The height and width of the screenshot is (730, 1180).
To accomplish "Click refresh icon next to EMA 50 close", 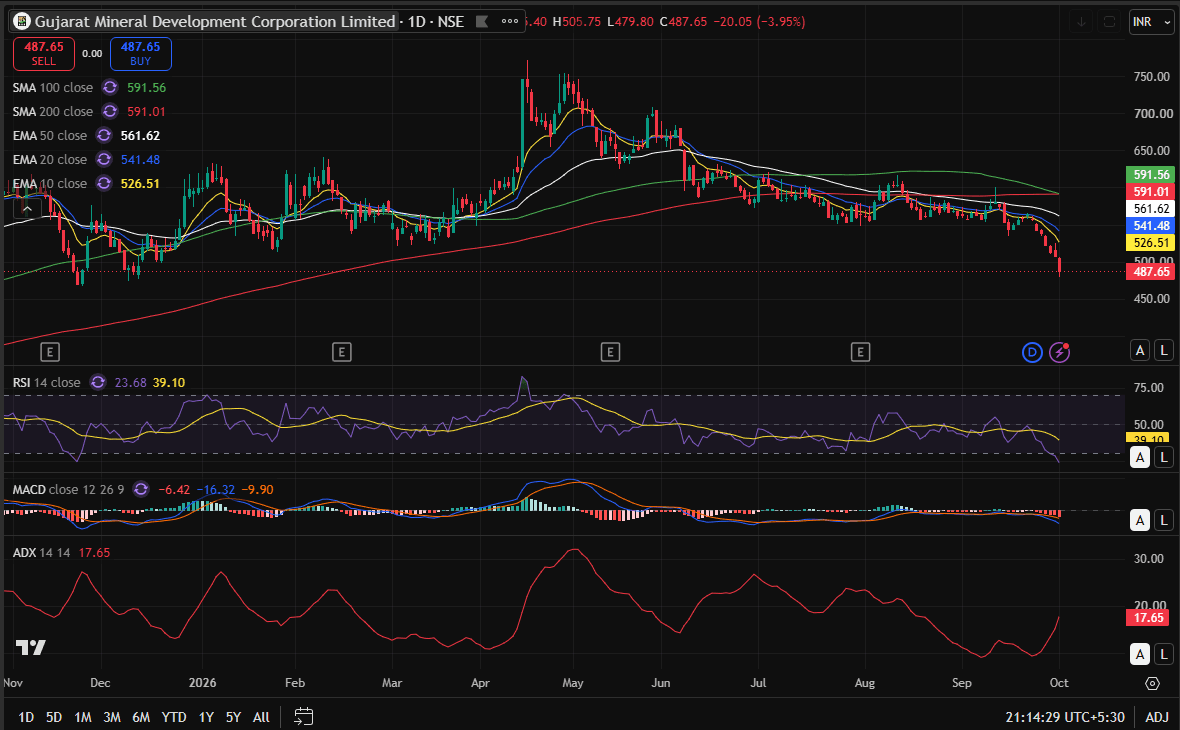I will pos(104,135).
